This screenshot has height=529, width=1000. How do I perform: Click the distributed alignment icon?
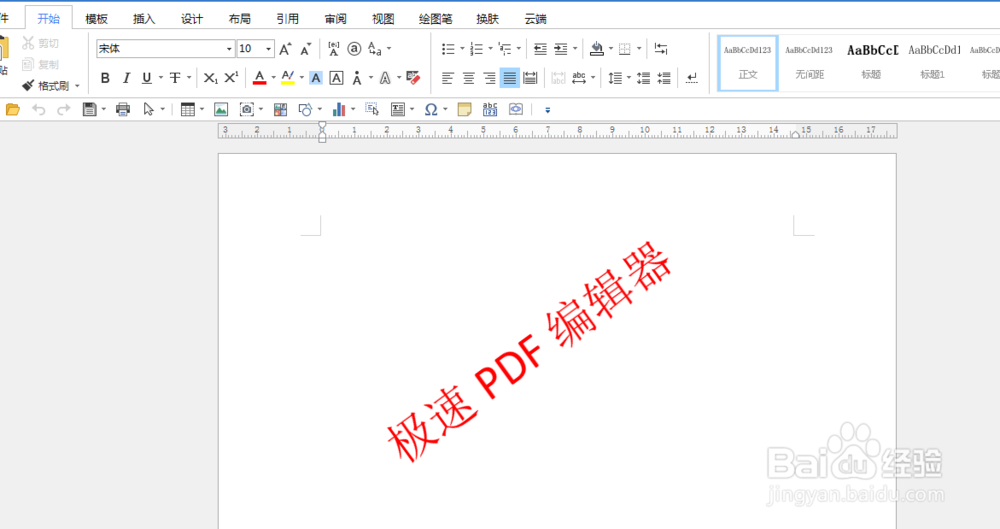(530, 78)
